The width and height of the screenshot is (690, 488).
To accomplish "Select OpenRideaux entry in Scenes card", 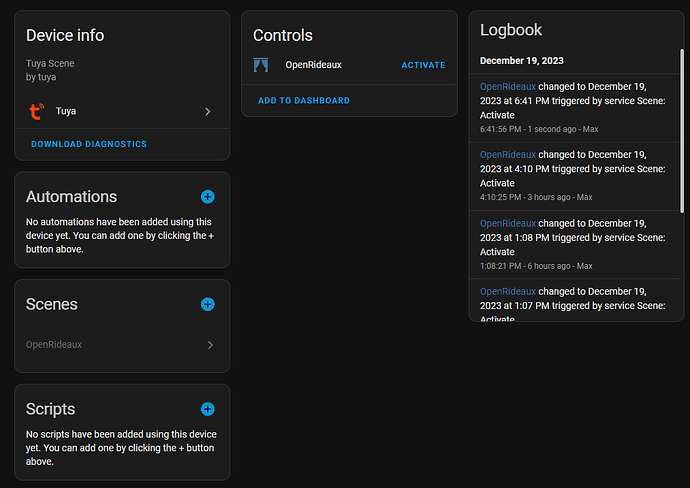I will 55,345.
